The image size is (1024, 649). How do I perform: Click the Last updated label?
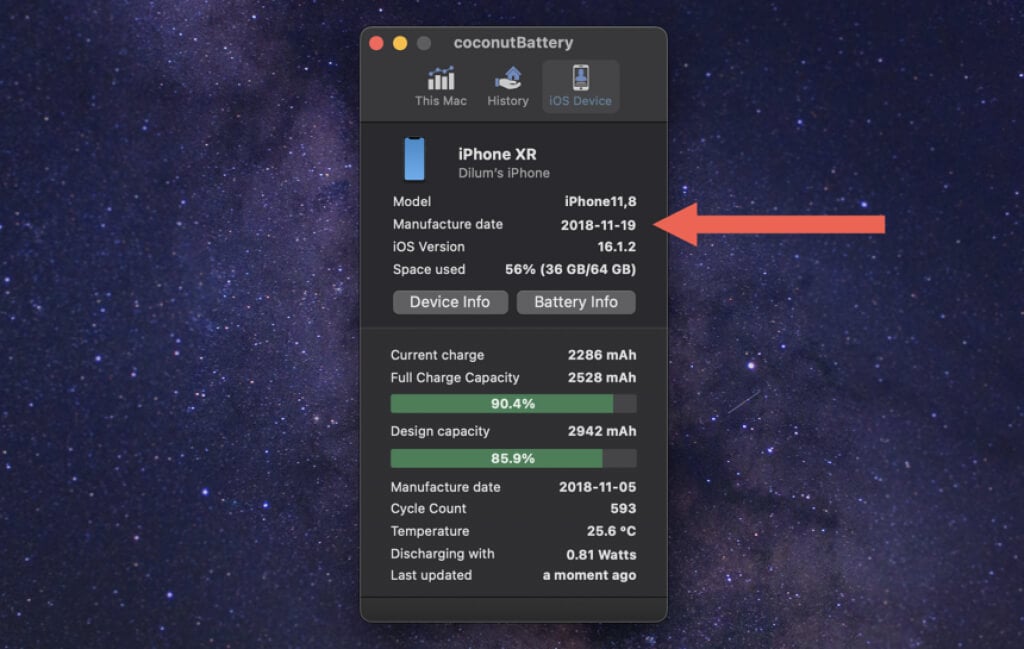[431, 576]
